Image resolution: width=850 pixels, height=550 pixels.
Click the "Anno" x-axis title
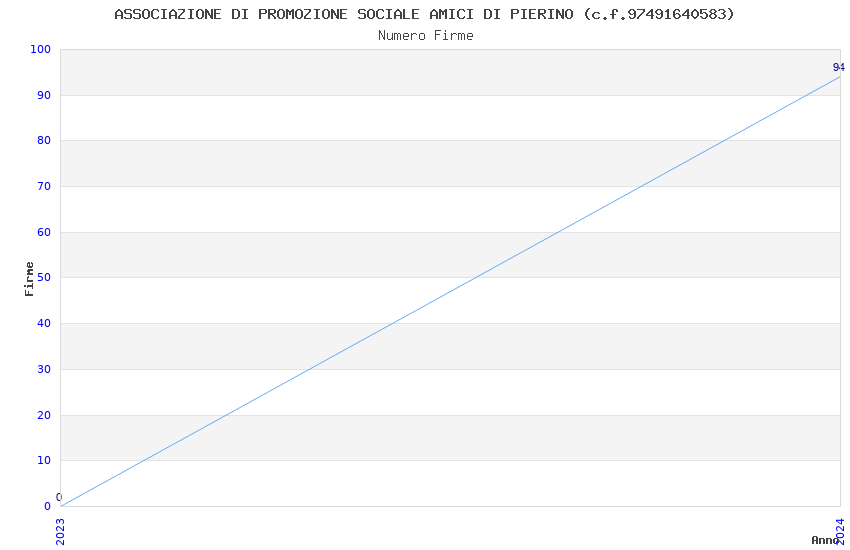pos(825,540)
